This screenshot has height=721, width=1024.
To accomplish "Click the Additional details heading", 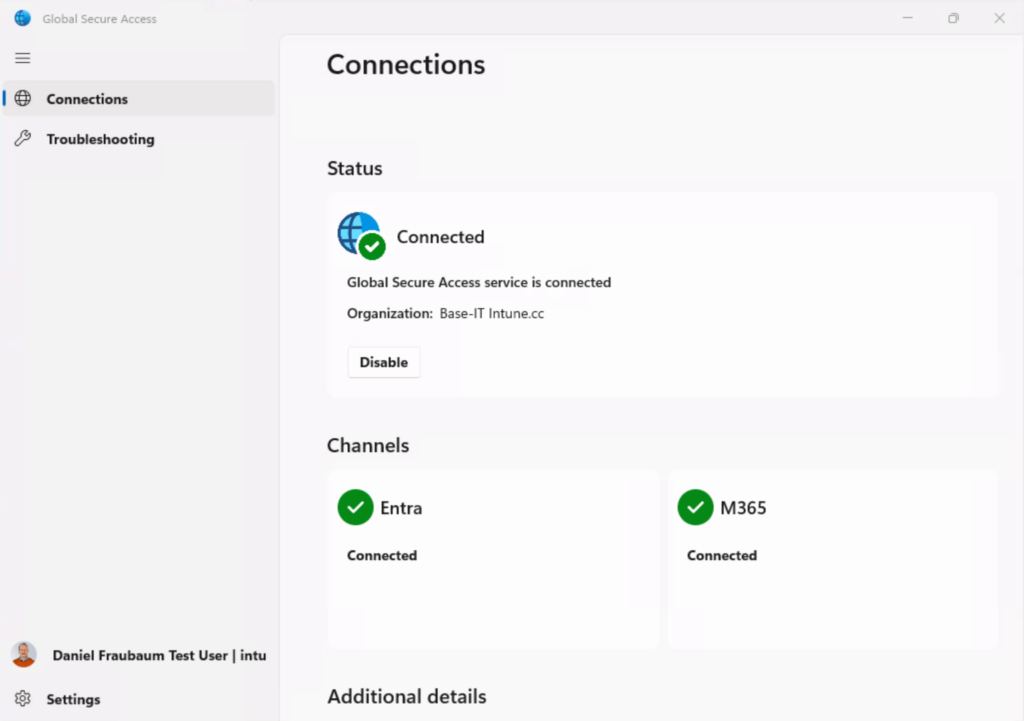I will tap(406, 696).
